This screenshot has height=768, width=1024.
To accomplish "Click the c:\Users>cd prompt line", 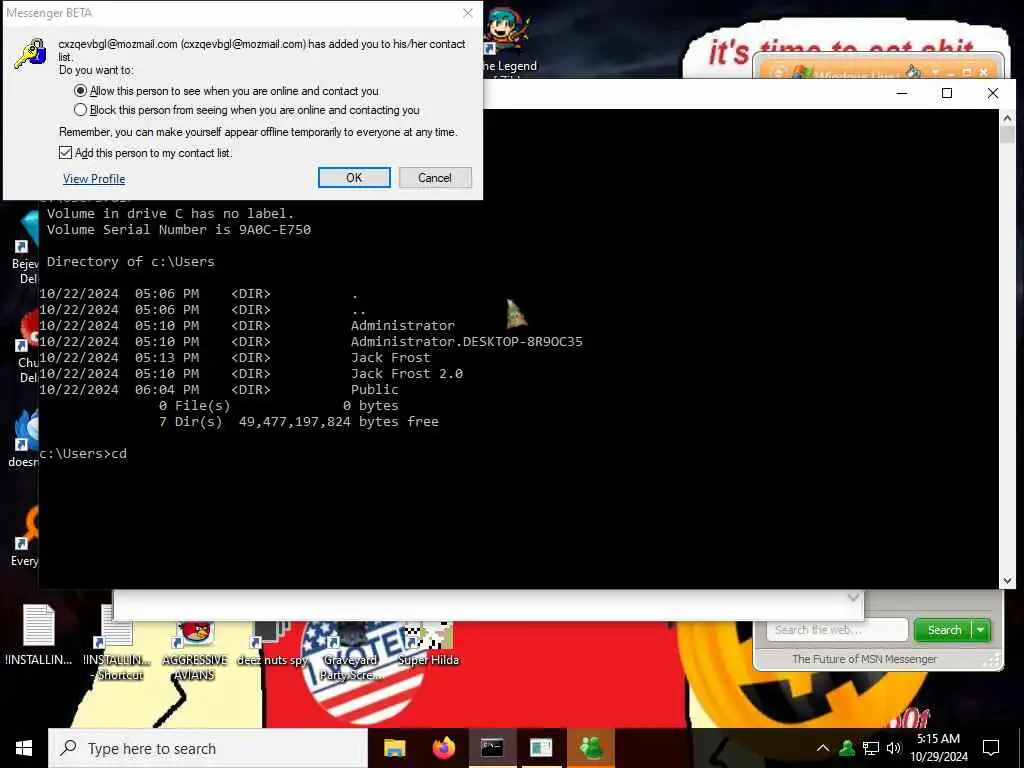I will pos(83,454).
